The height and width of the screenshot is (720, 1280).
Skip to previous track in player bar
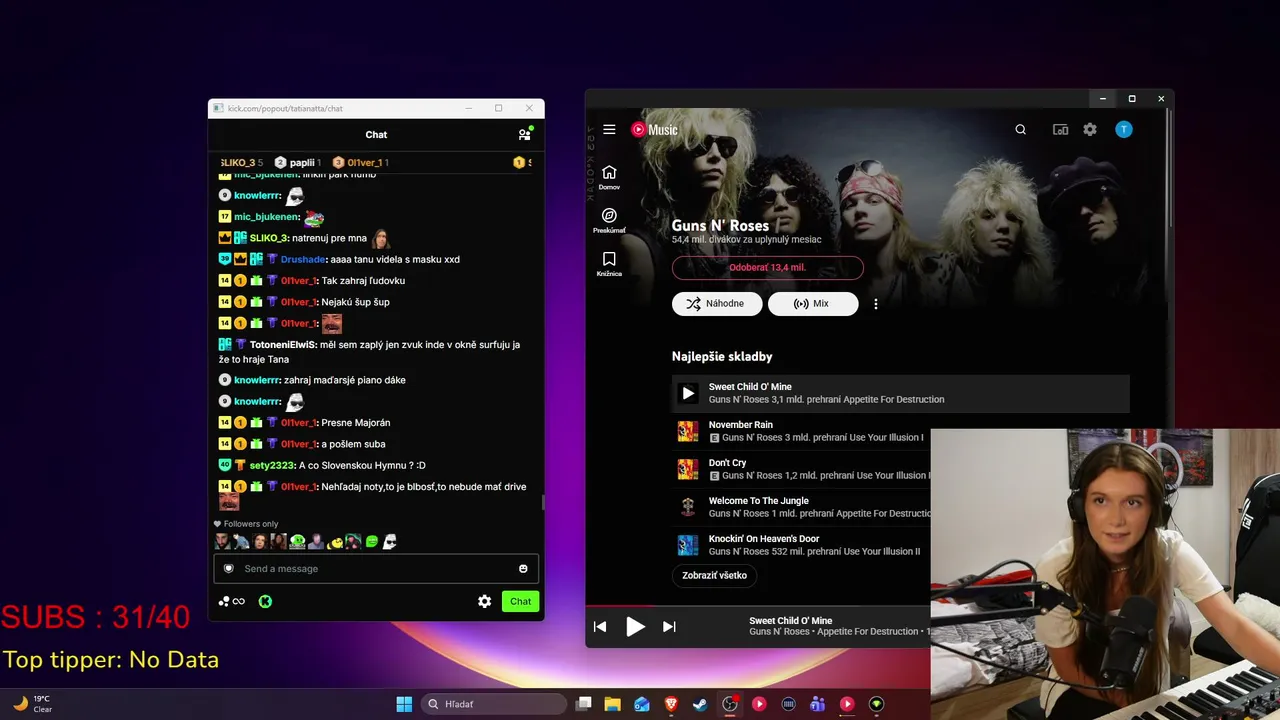pos(600,627)
